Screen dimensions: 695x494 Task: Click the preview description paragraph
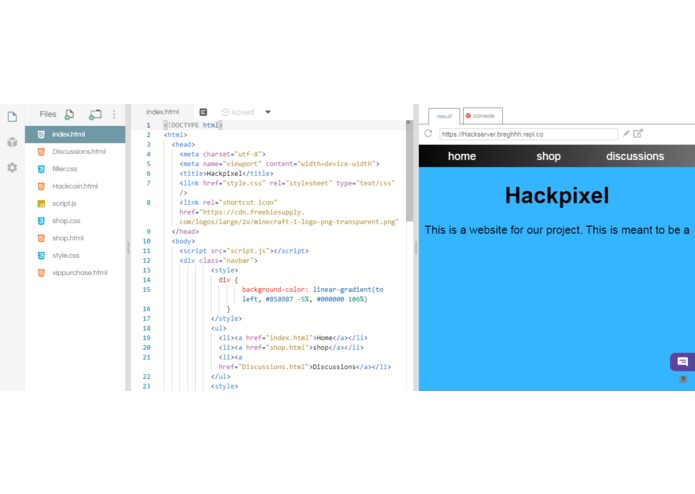[557, 230]
